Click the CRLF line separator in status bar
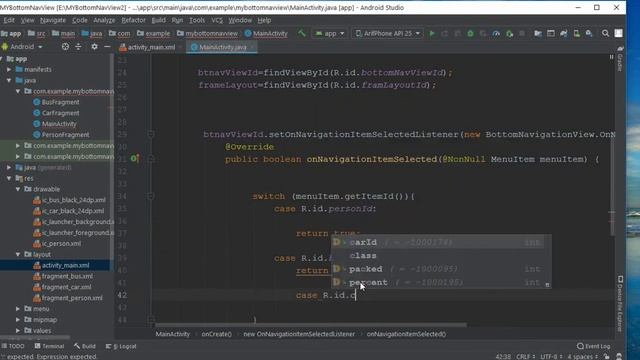Viewport: 640px width, 360px height. (525, 356)
